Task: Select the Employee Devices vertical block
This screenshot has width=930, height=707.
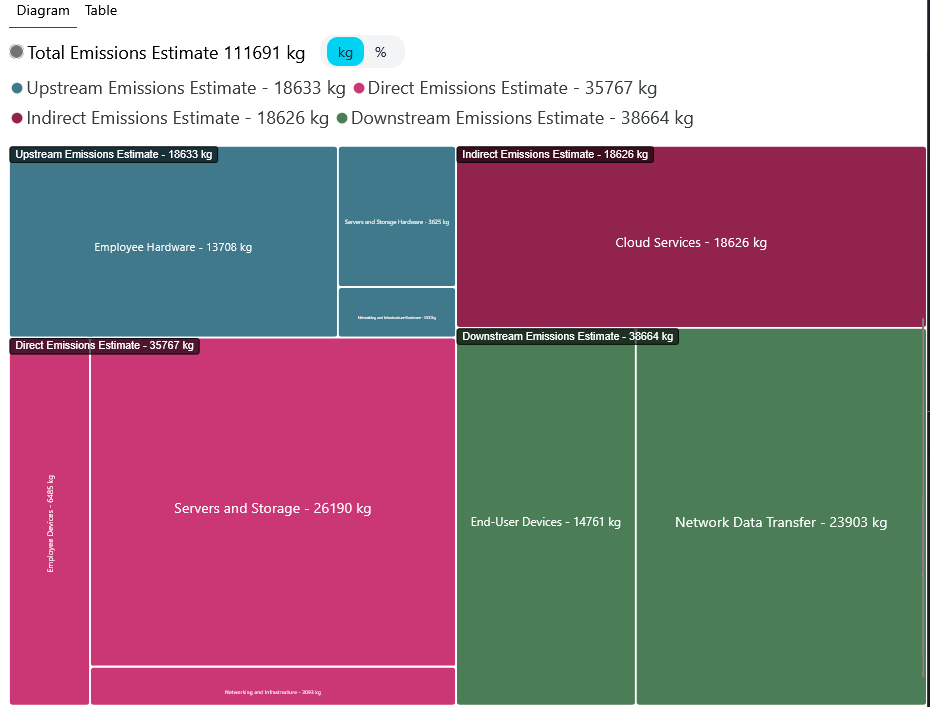Action: pyautogui.click(x=50, y=523)
